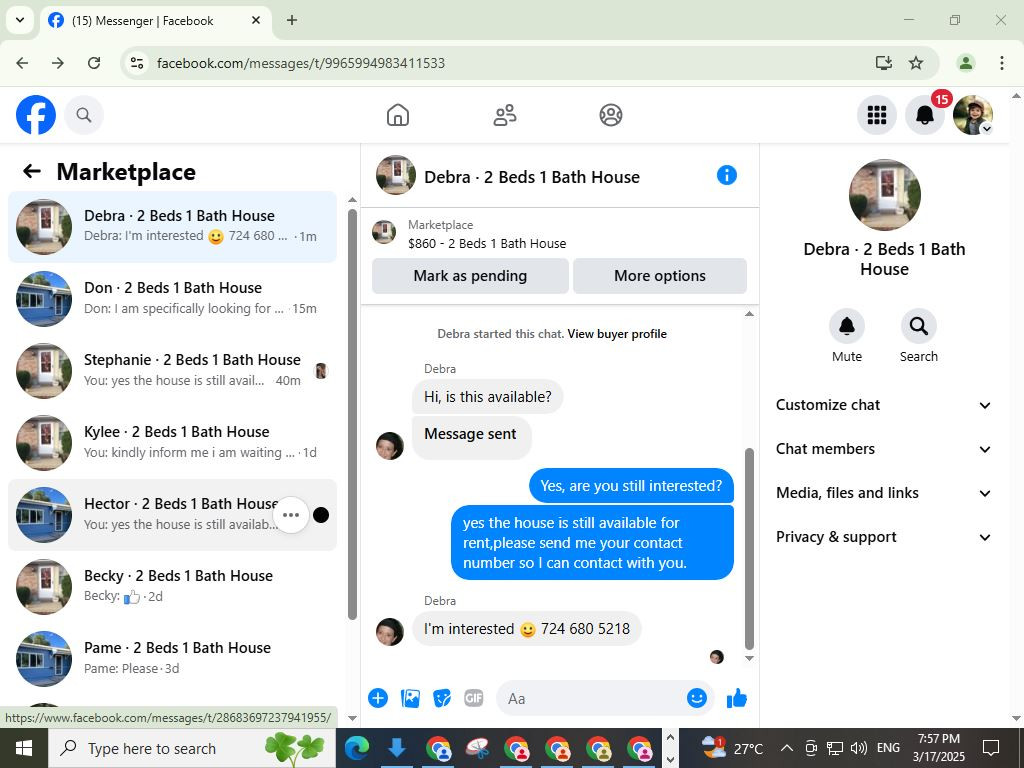Expand Media, files and links section
Screen dimensions: 1024x768
pos(884,493)
